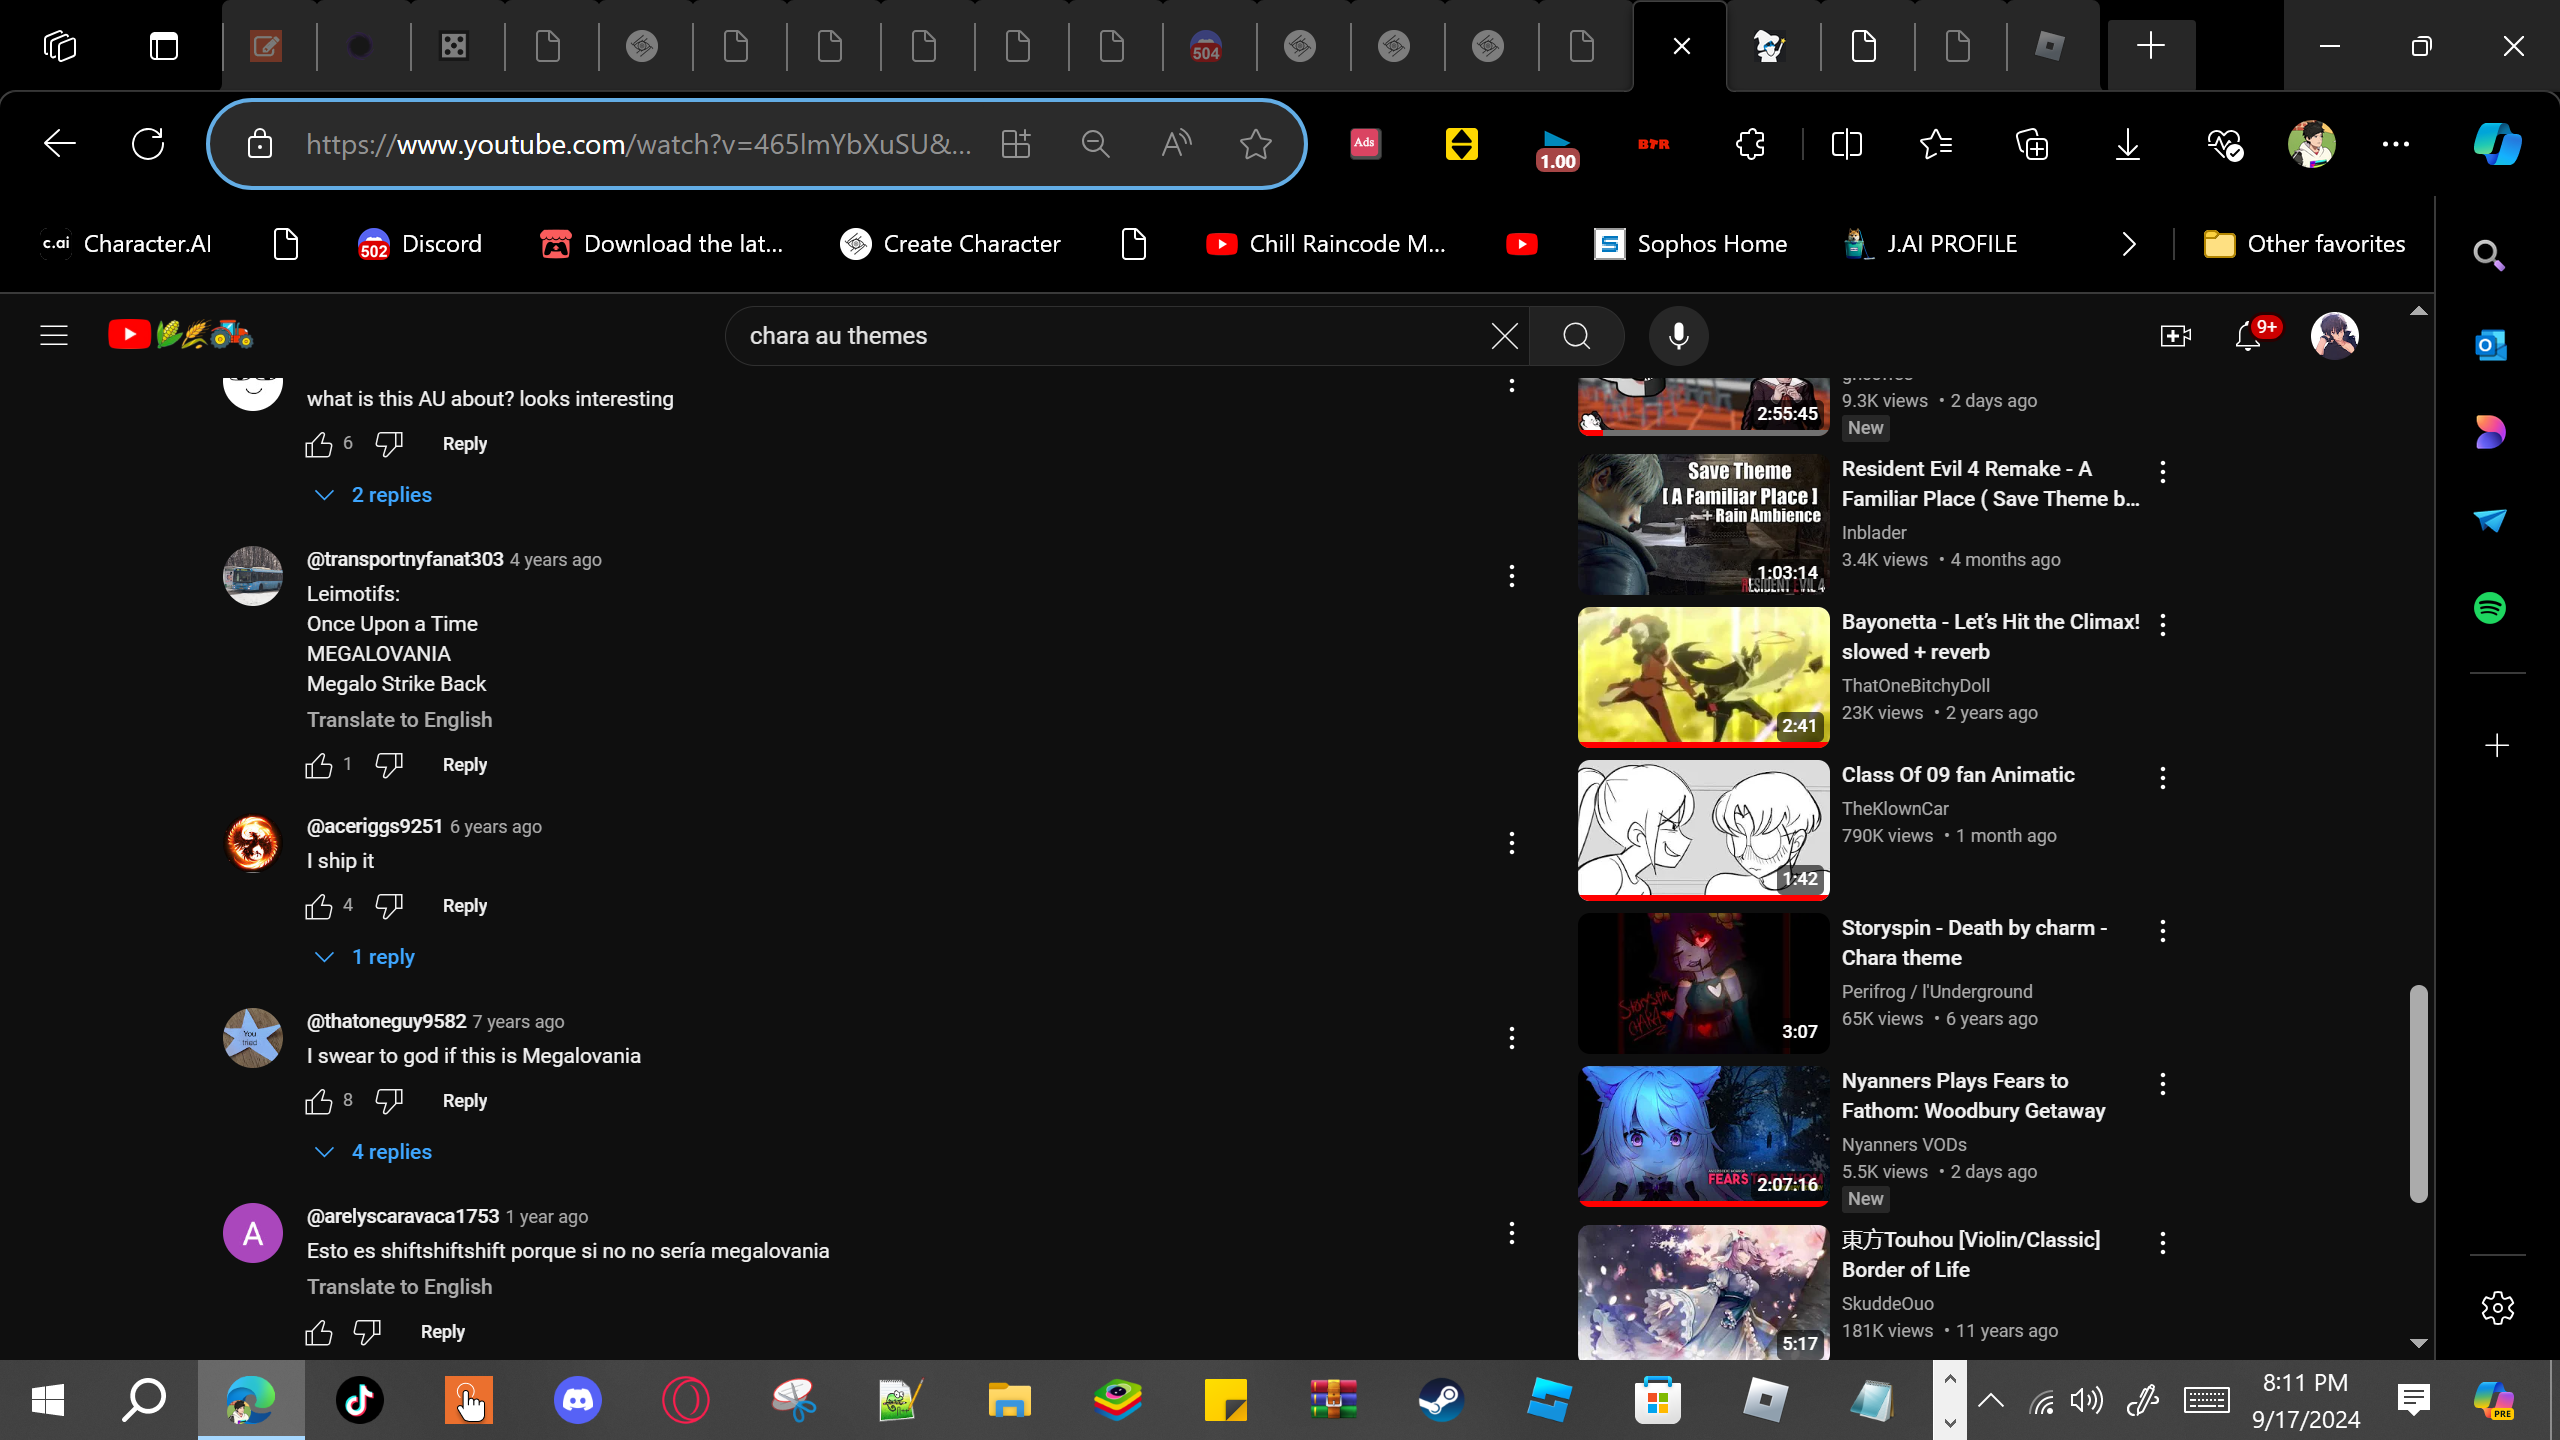Like the comment by @thatoneguy9582
This screenshot has height=1440, width=2560.
319,1101
